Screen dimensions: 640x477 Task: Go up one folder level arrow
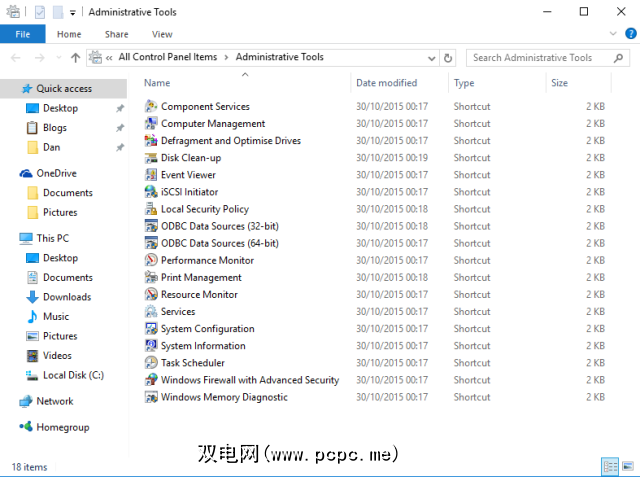(x=75, y=58)
